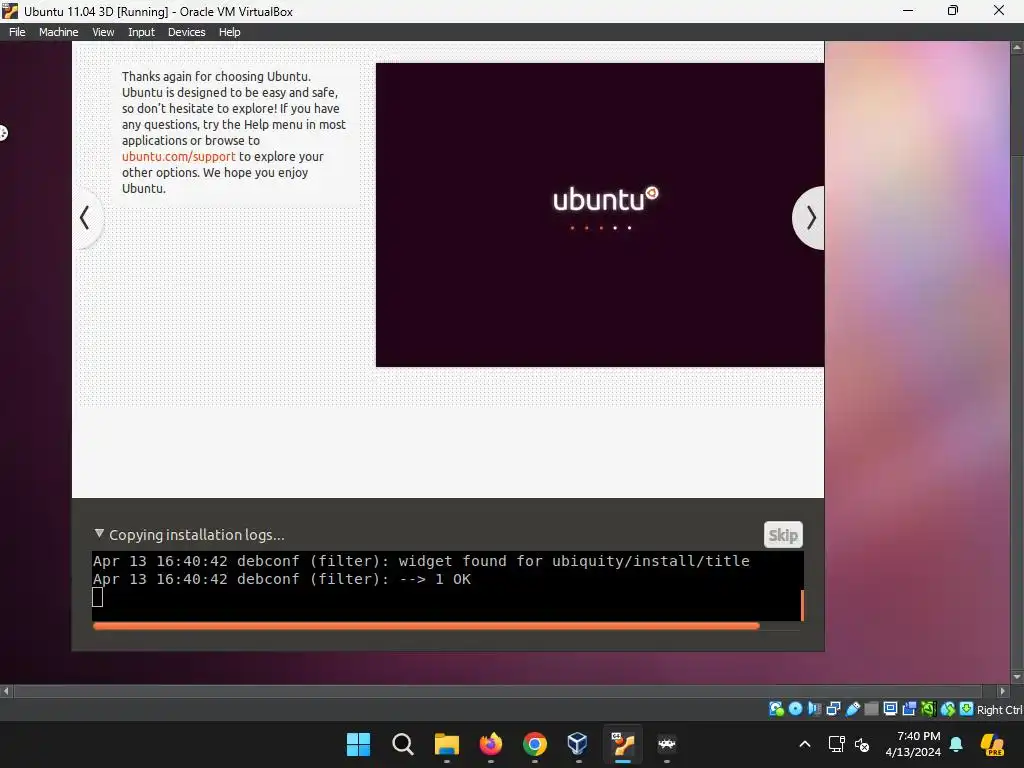Open the network adapters status icon
The height and width of the screenshot is (768, 1024).
tap(833, 709)
